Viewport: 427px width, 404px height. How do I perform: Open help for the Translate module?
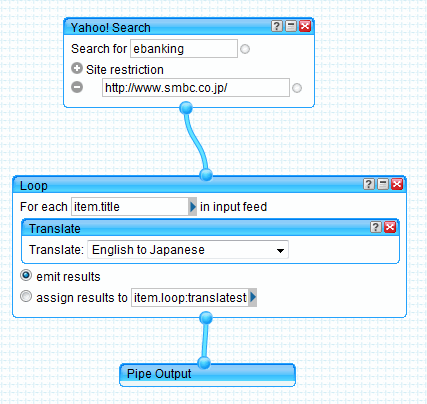point(376,227)
